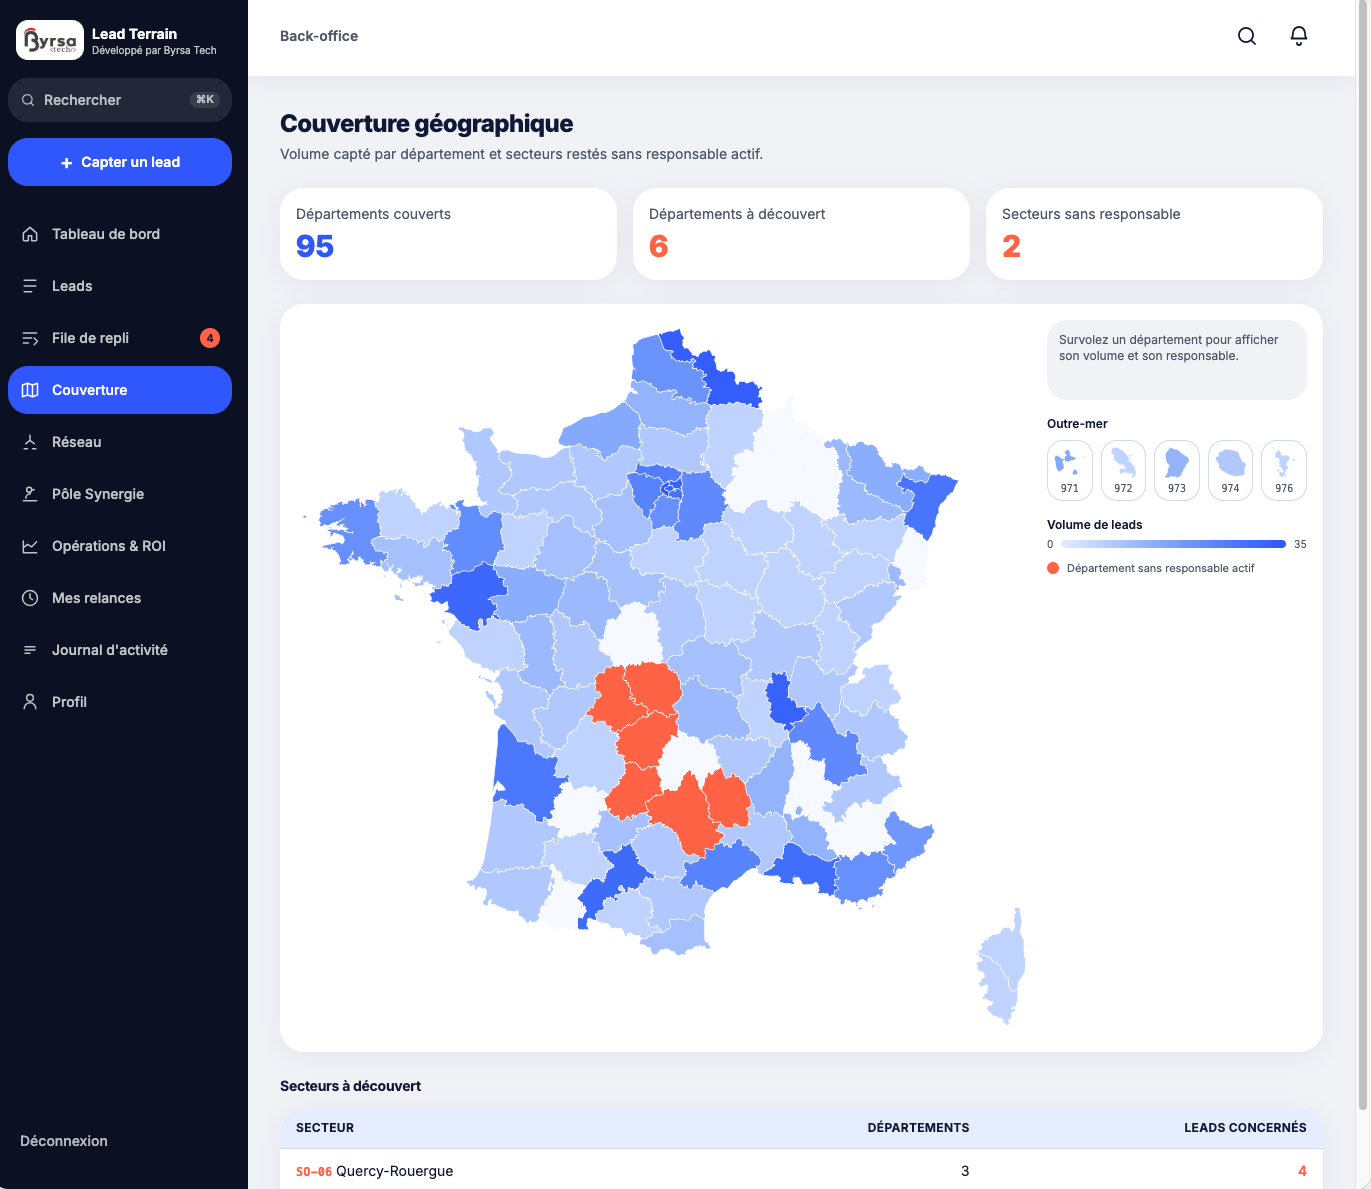Click the Quercy-Rouergue sector row
The width and height of the screenshot is (1371, 1189).
(801, 1171)
